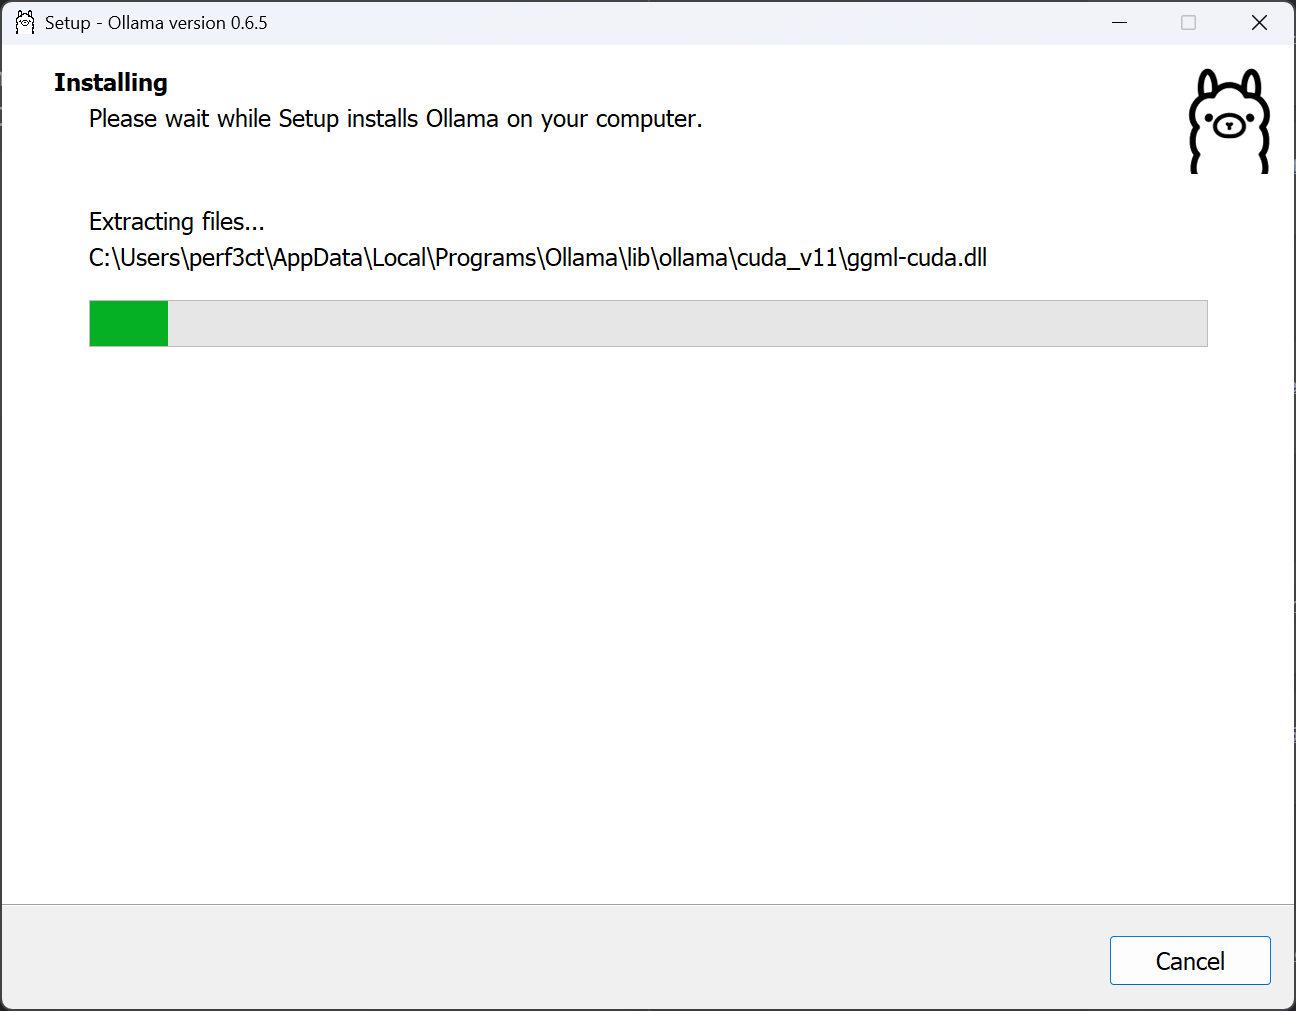Close the Ollama setup window
The image size is (1296, 1011).
pos(1259,22)
